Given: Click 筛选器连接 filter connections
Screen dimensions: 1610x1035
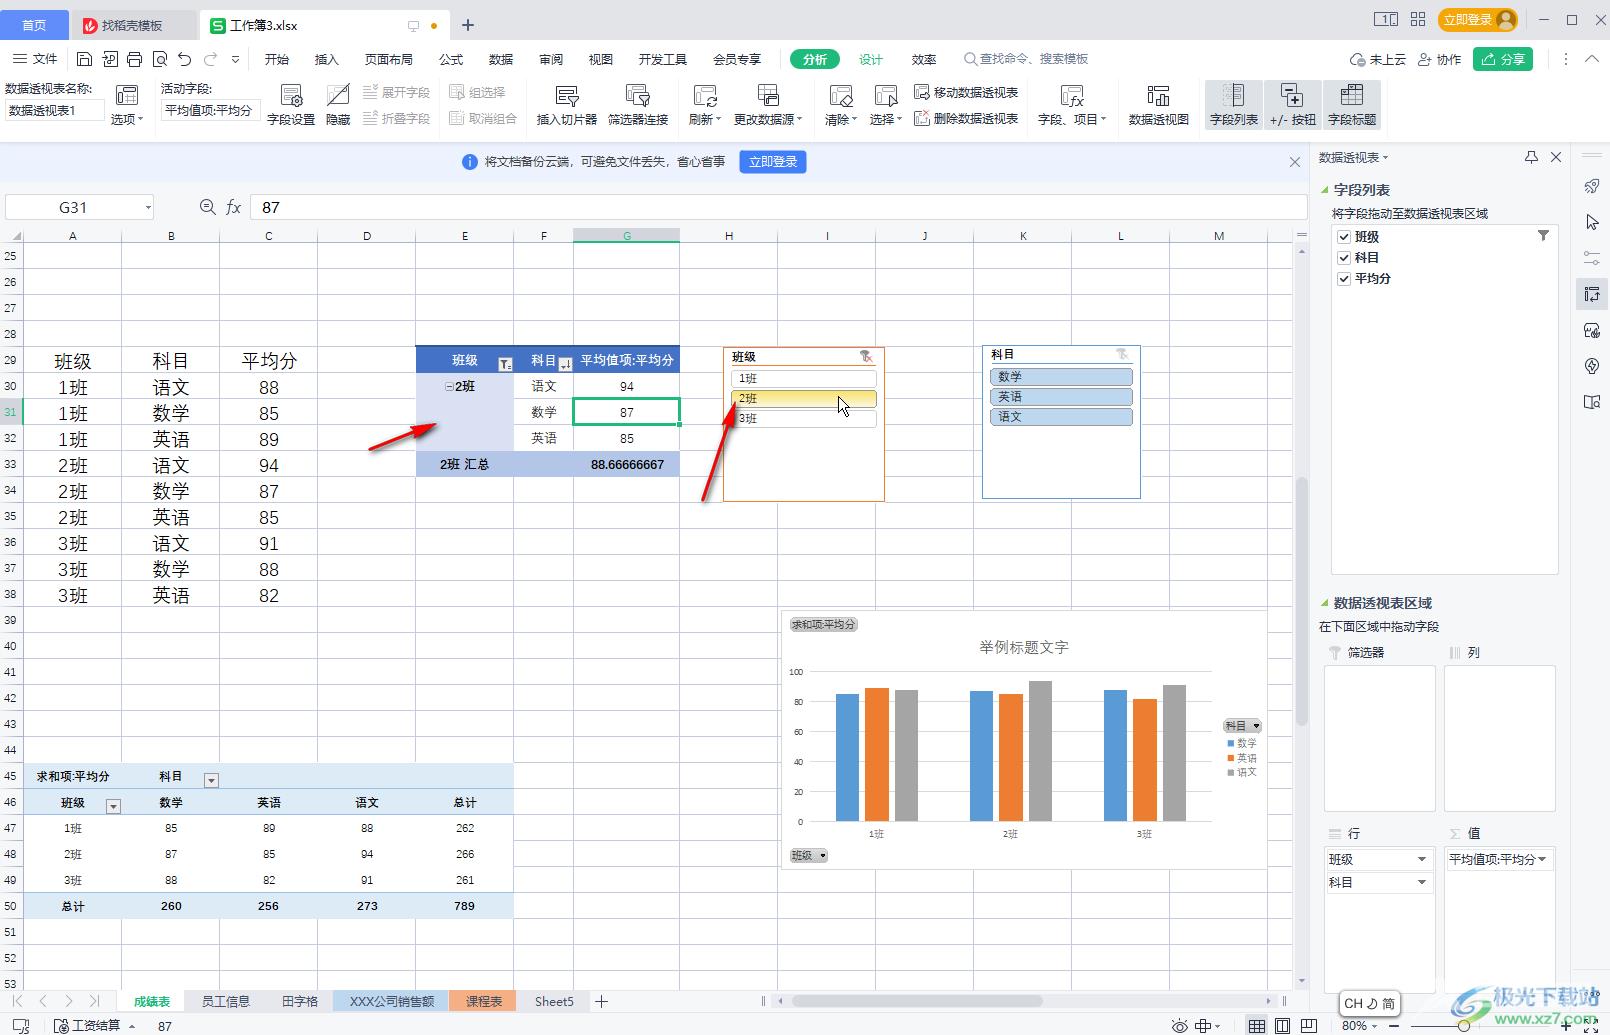Looking at the screenshot, I should [x=638, y=105].
